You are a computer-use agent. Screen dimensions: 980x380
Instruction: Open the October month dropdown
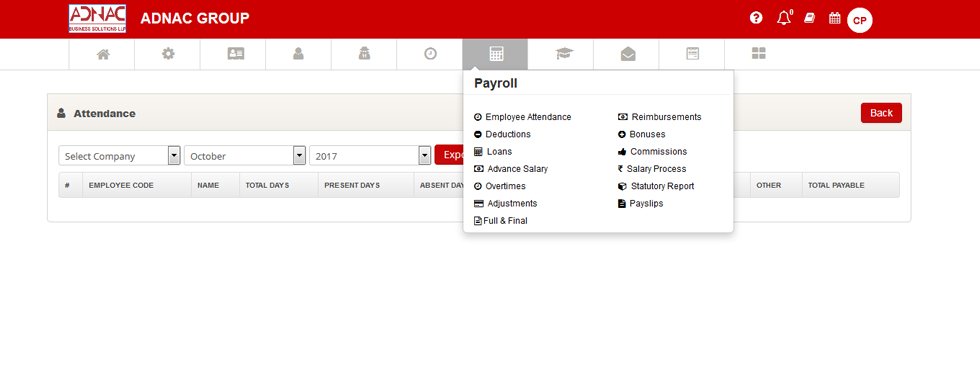coord(245,156)
